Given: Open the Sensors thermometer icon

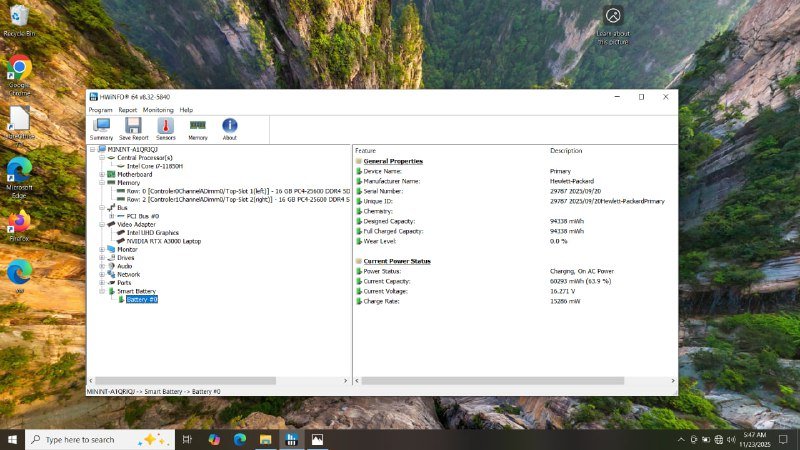Looking at the screenshot, I should tap(166, 128).
